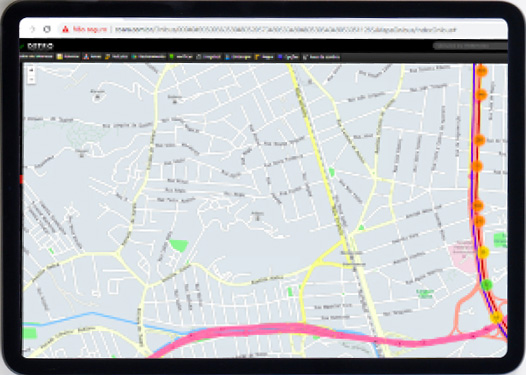Screen dimensions: 526x375
Task: Click the map zoom in plus button
Action: 31,70
